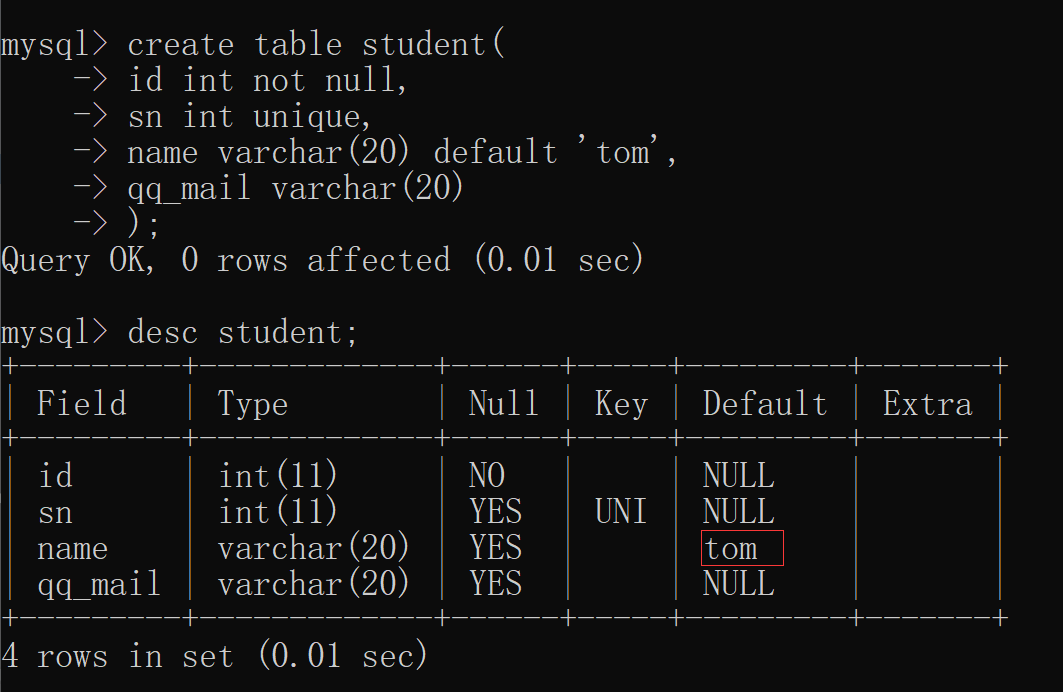Screen dimensions: 1063x692
Task: Click the 'create table student(' command line
Action: pos(316,45)
